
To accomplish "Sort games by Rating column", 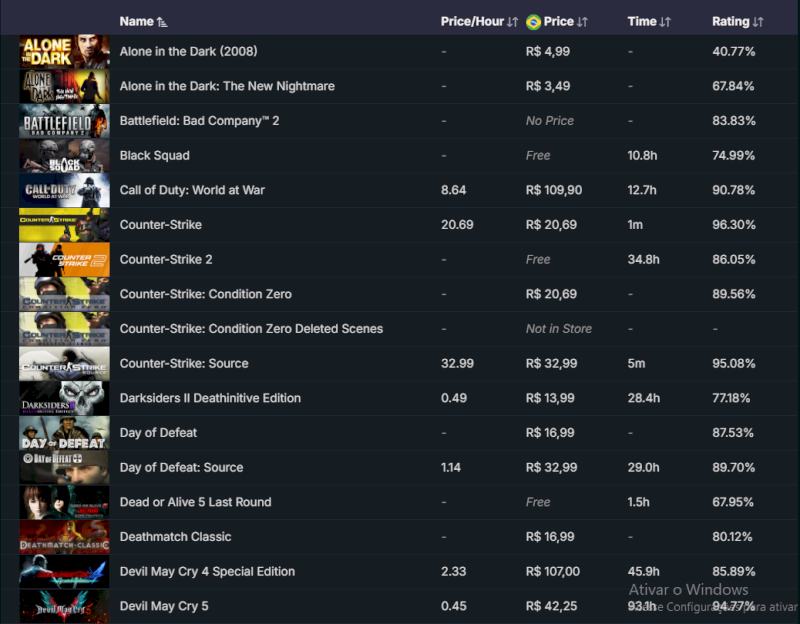I will click(757, 22).
